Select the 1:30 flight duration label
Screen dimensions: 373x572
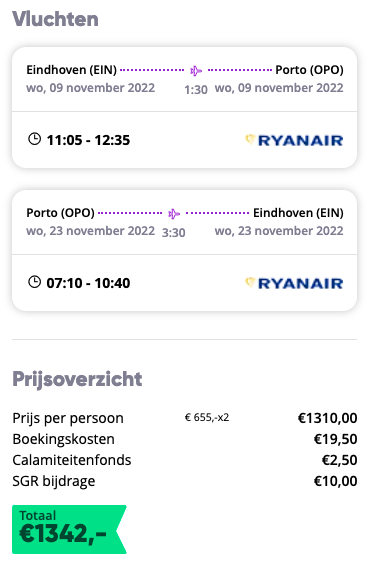(x=196, y=90)
